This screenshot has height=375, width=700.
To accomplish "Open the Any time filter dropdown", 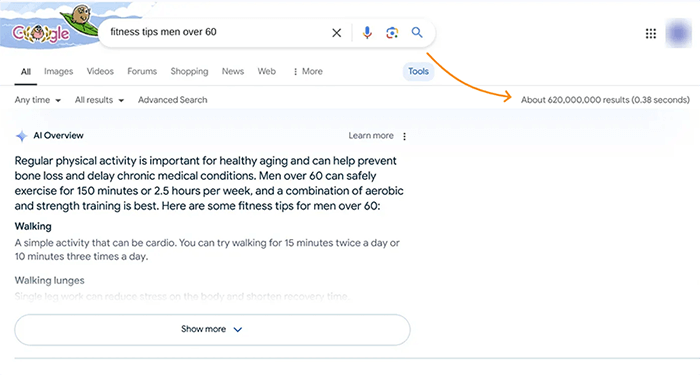I will [x=38, y=100].
